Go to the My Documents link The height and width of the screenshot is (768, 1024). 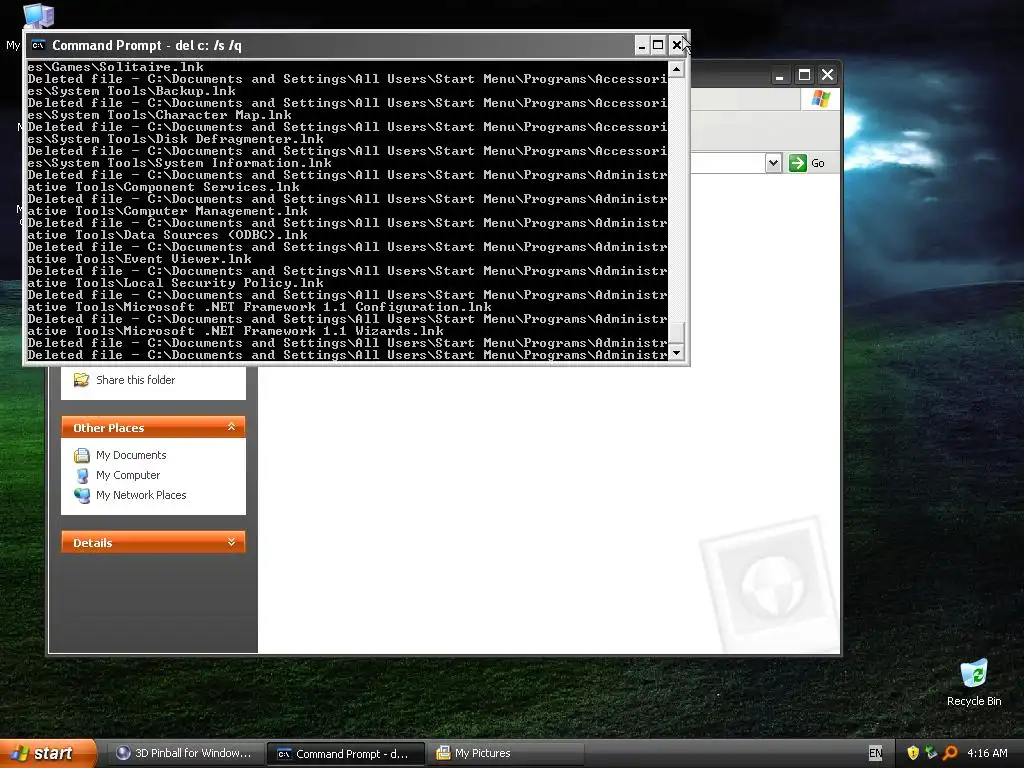pos(131,455)
